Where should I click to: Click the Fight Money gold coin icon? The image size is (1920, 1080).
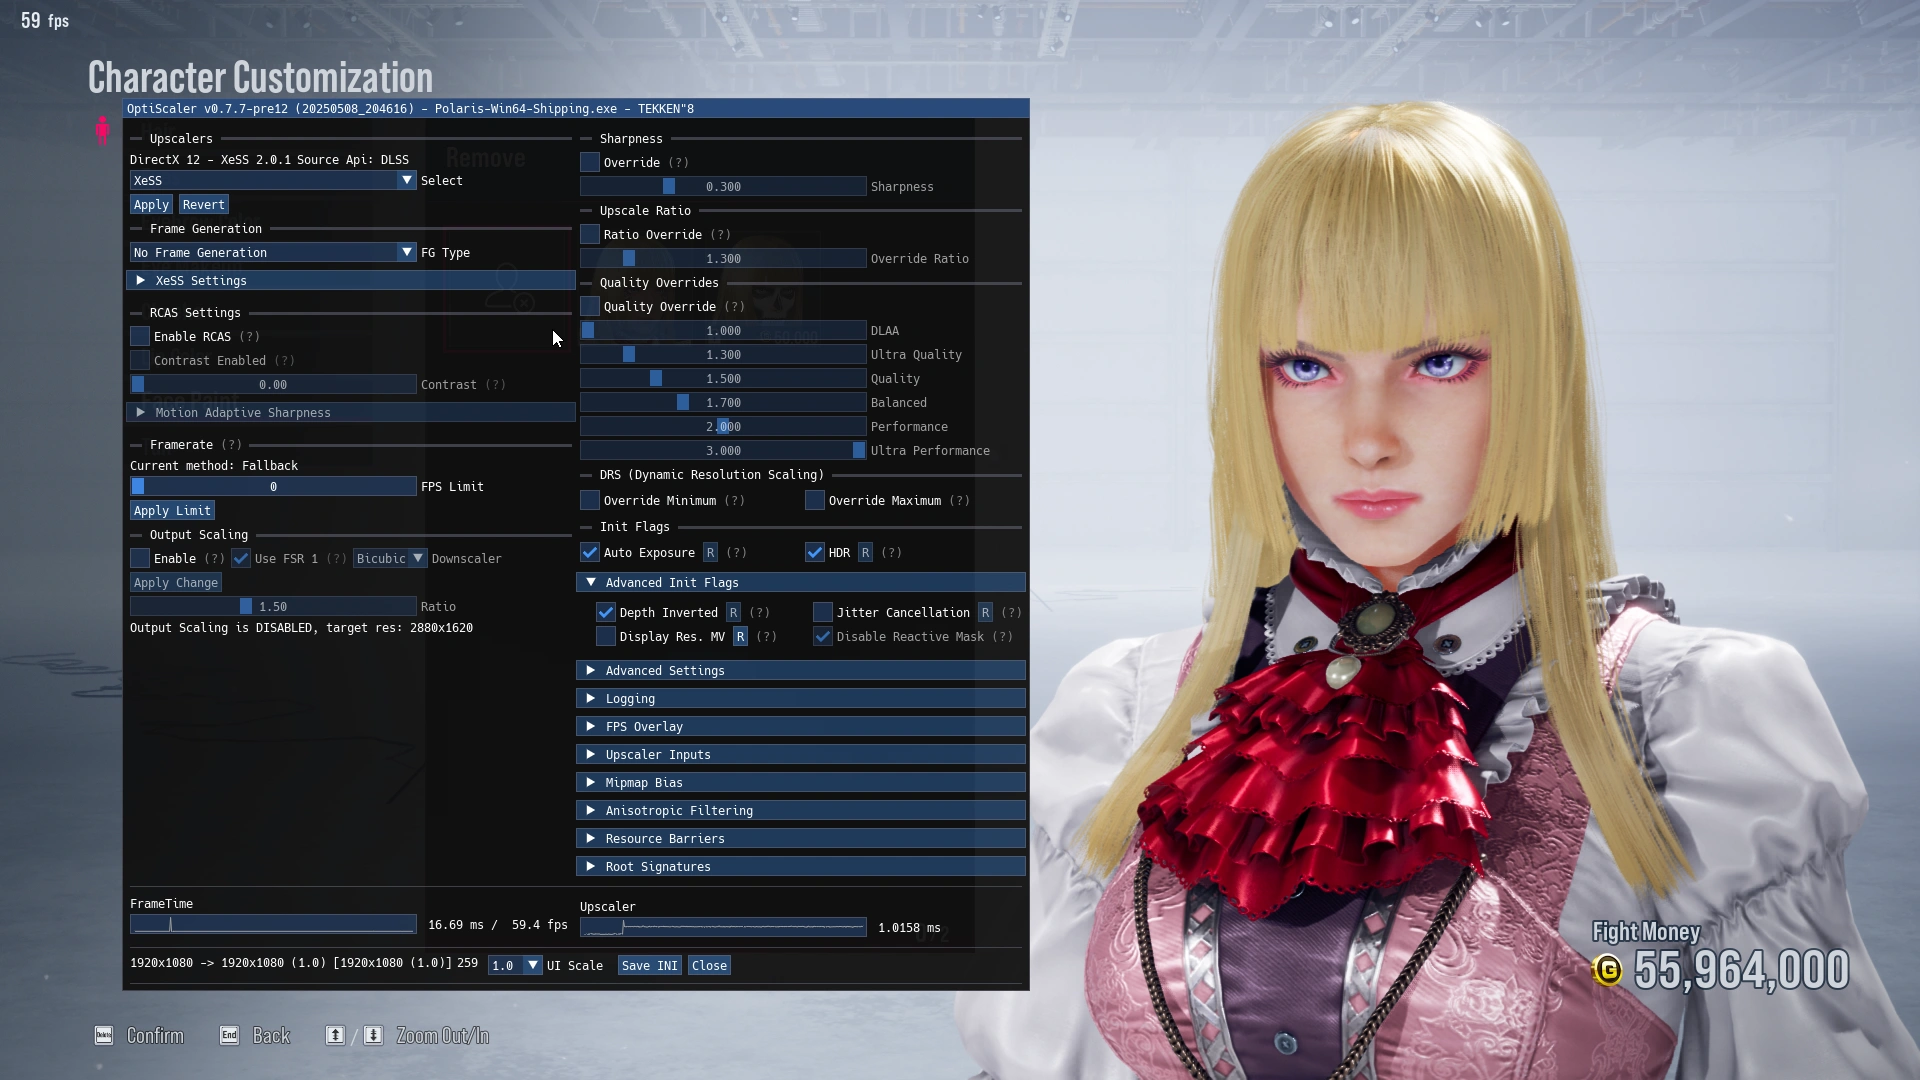1607,970
